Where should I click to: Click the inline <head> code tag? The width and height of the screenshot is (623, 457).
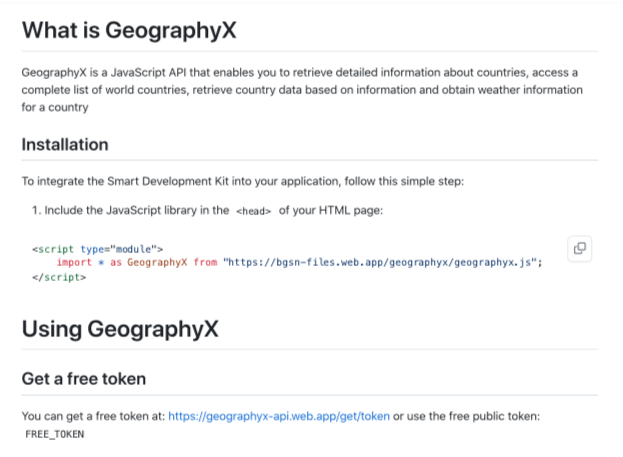pos(253,211)
